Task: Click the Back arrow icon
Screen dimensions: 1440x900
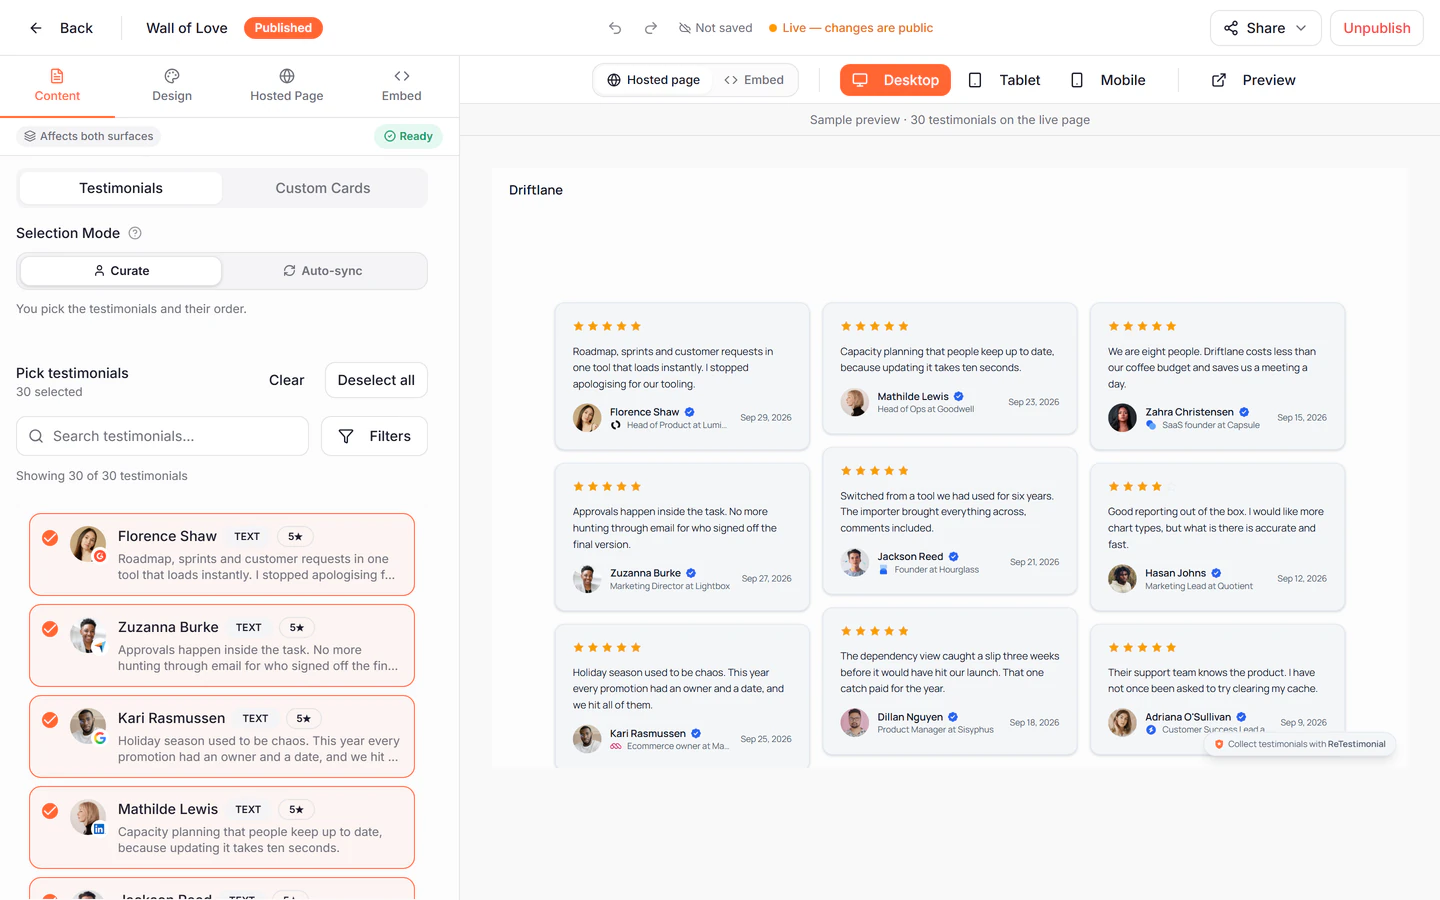Action: tap(36, 28)
